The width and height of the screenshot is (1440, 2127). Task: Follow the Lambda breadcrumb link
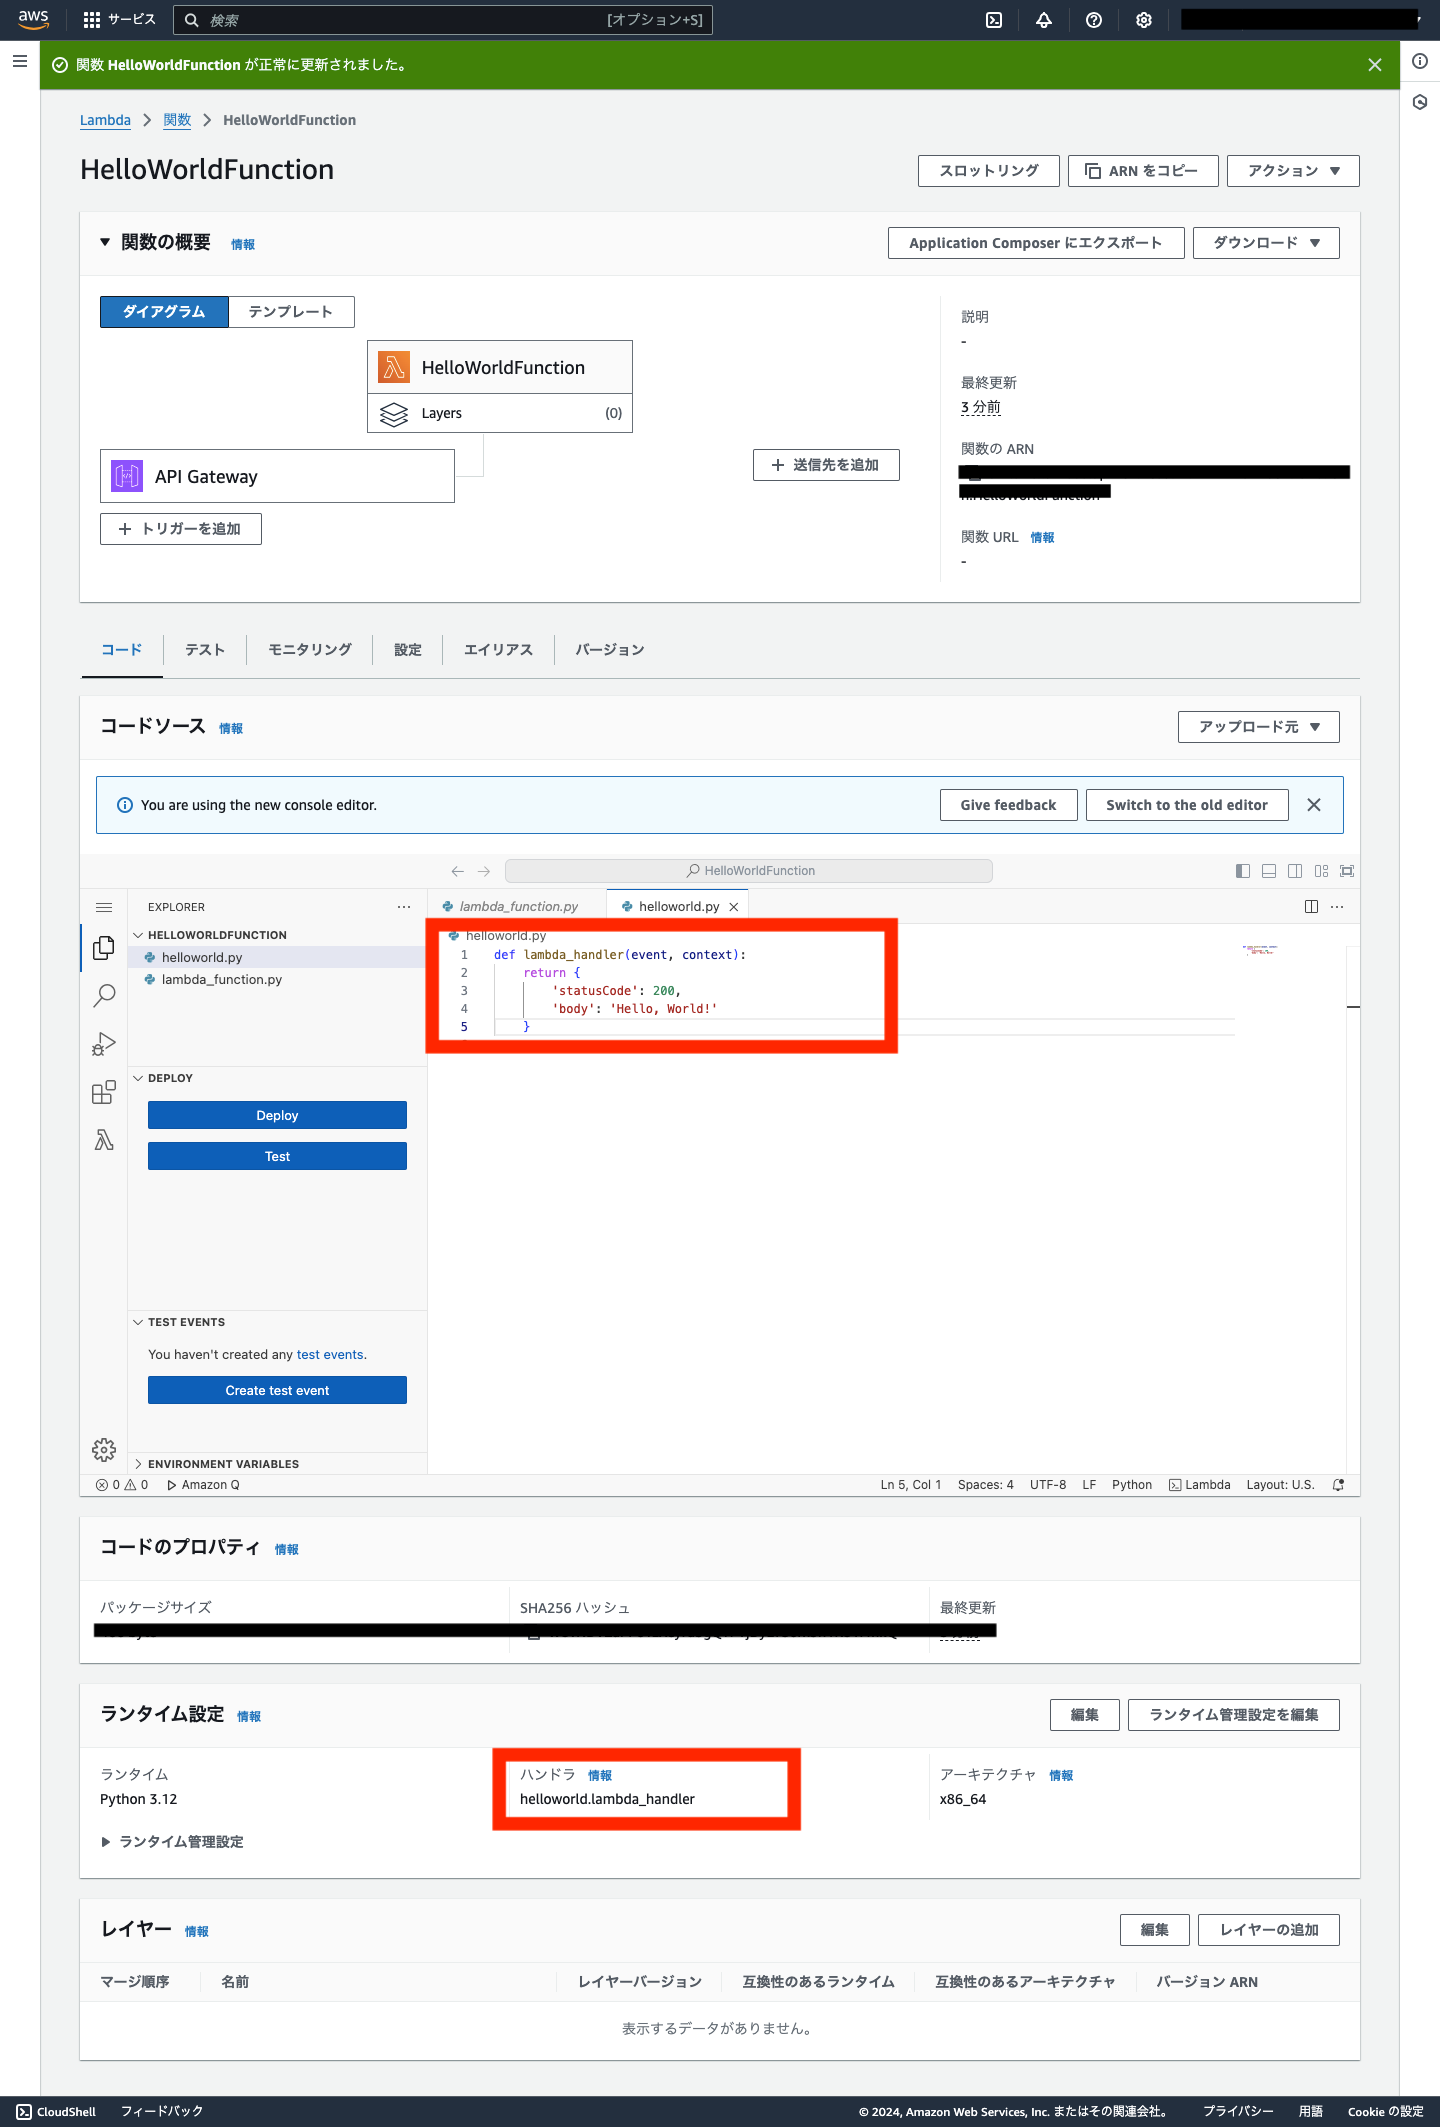(x=105, y=120)
